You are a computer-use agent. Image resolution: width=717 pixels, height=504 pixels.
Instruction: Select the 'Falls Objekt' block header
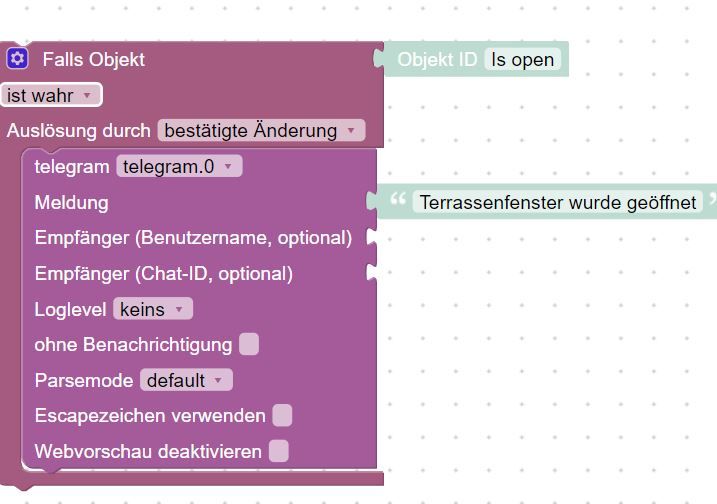coord(94,59)
